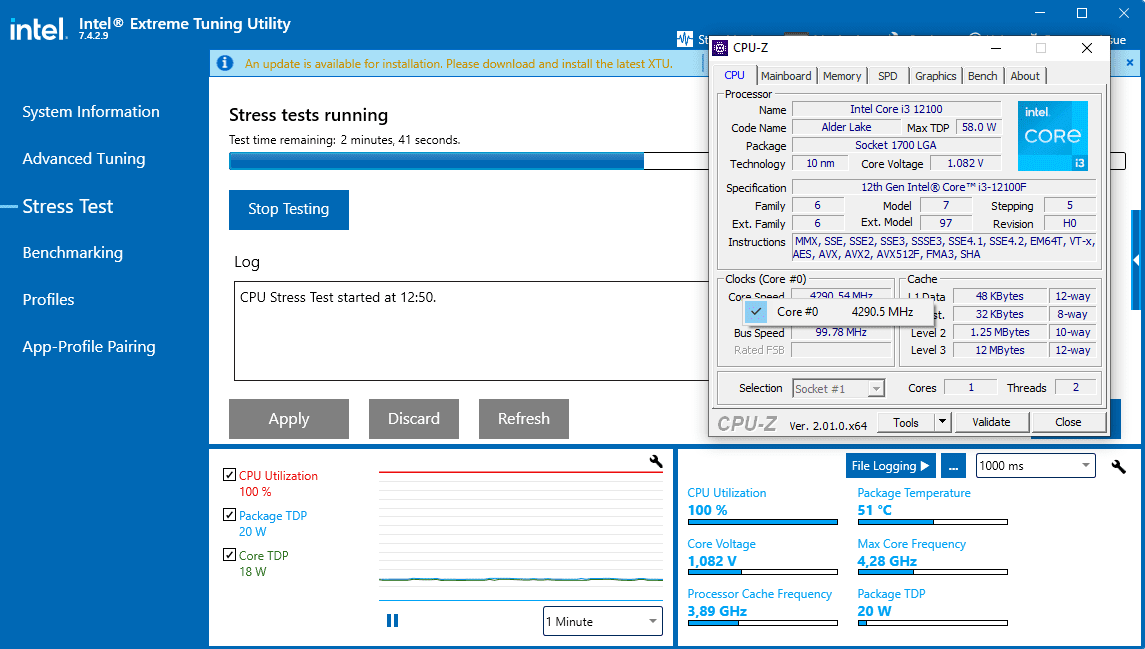Click the Max TDP 58.0 W value
Viewport: 1145px width, 649px height.
(x=979, y=127)
